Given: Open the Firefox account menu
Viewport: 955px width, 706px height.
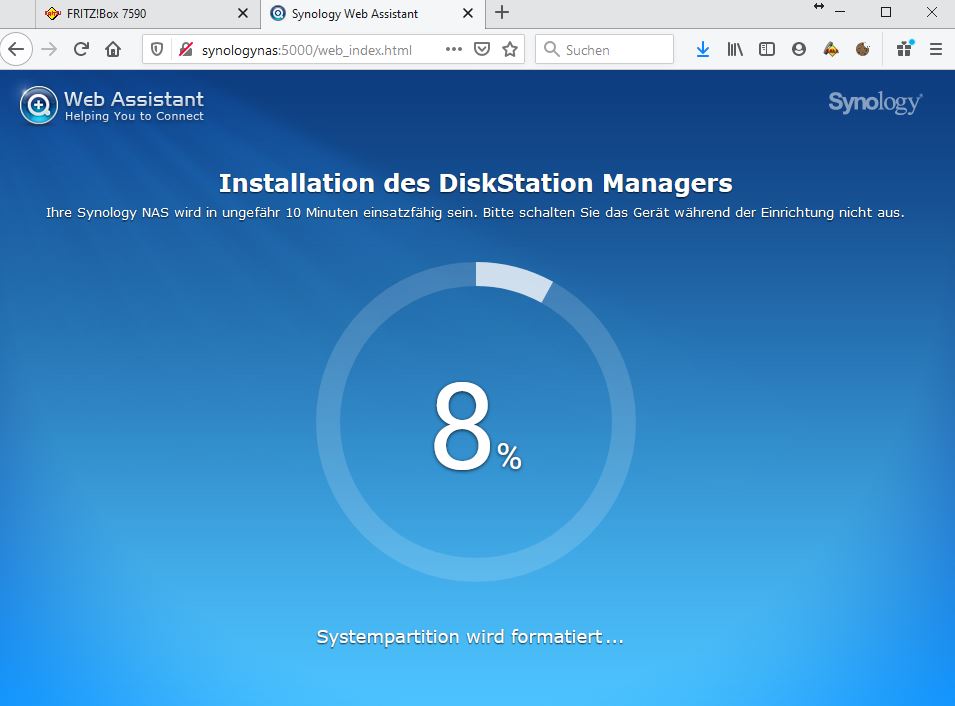Looking at the screenshot, I should tap(798, 49).
